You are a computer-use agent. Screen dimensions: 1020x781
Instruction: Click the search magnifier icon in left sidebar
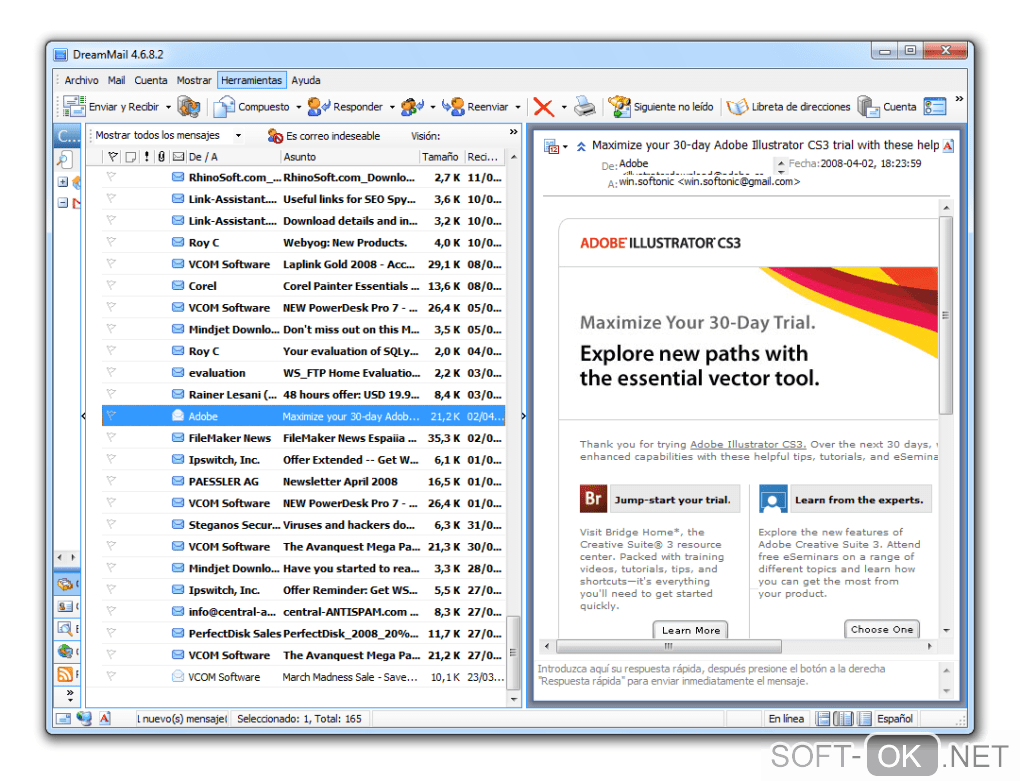[x=64, y=159]
